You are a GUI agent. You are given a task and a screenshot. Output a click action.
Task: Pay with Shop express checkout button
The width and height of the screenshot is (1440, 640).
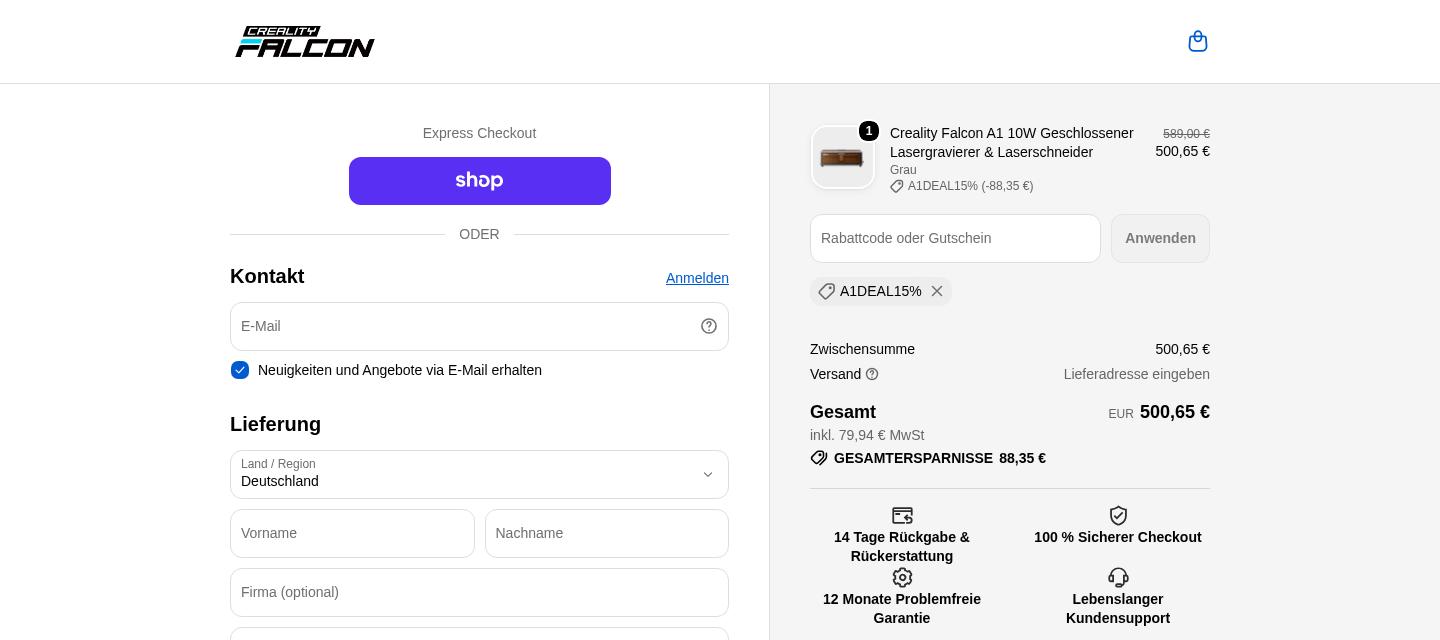click(480, 181)
